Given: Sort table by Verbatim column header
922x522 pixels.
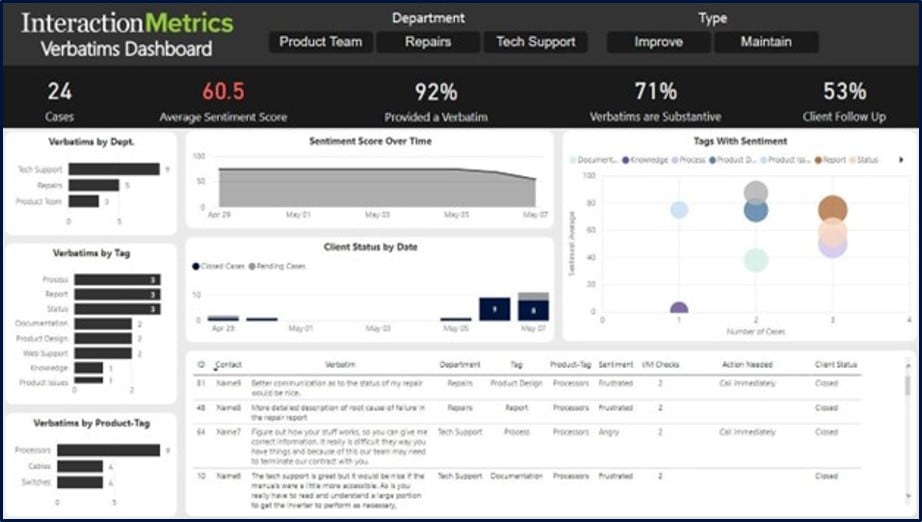Looking at the screenshot, I should 339,364.
